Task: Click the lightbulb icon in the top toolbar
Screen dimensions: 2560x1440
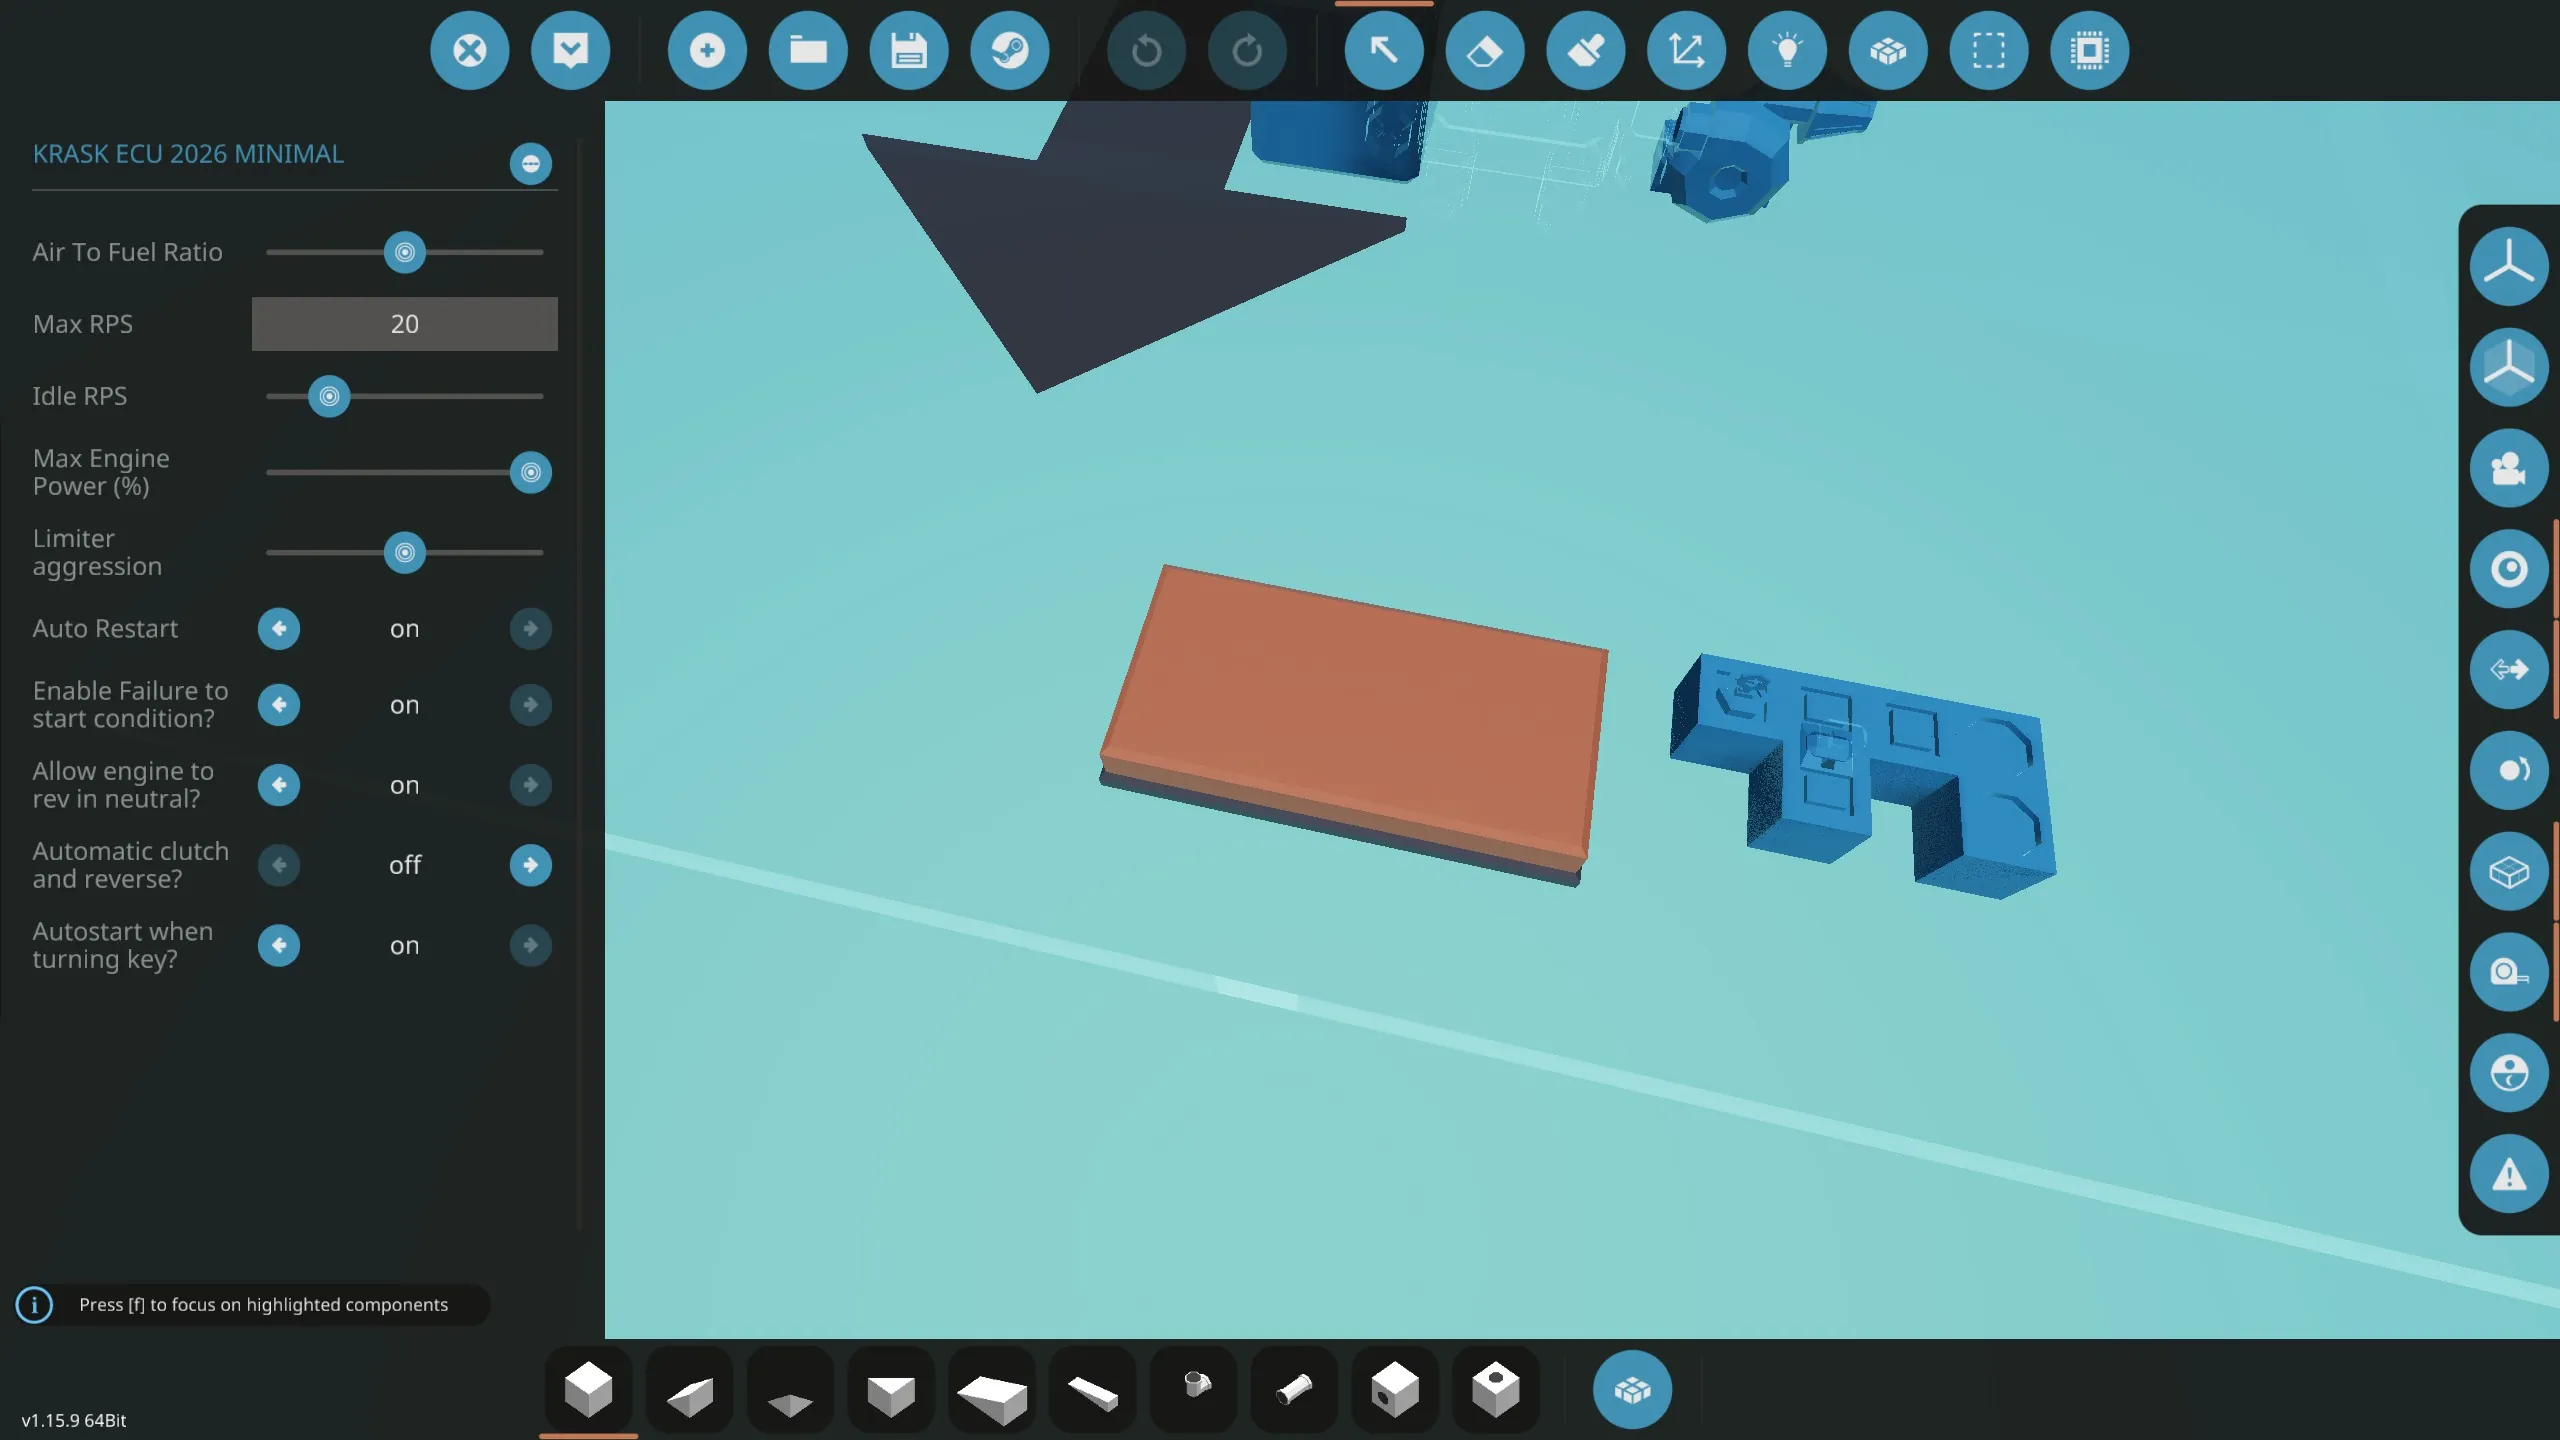Action: 1787,50
